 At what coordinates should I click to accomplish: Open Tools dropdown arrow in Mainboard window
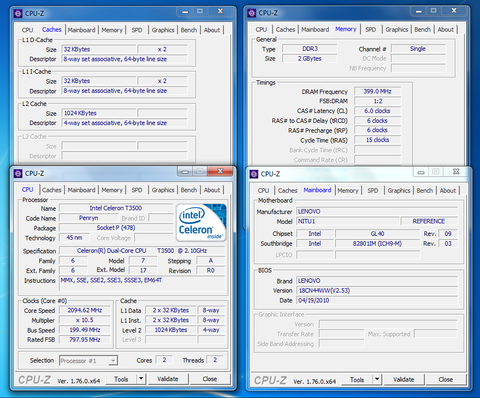pos(377,379)
